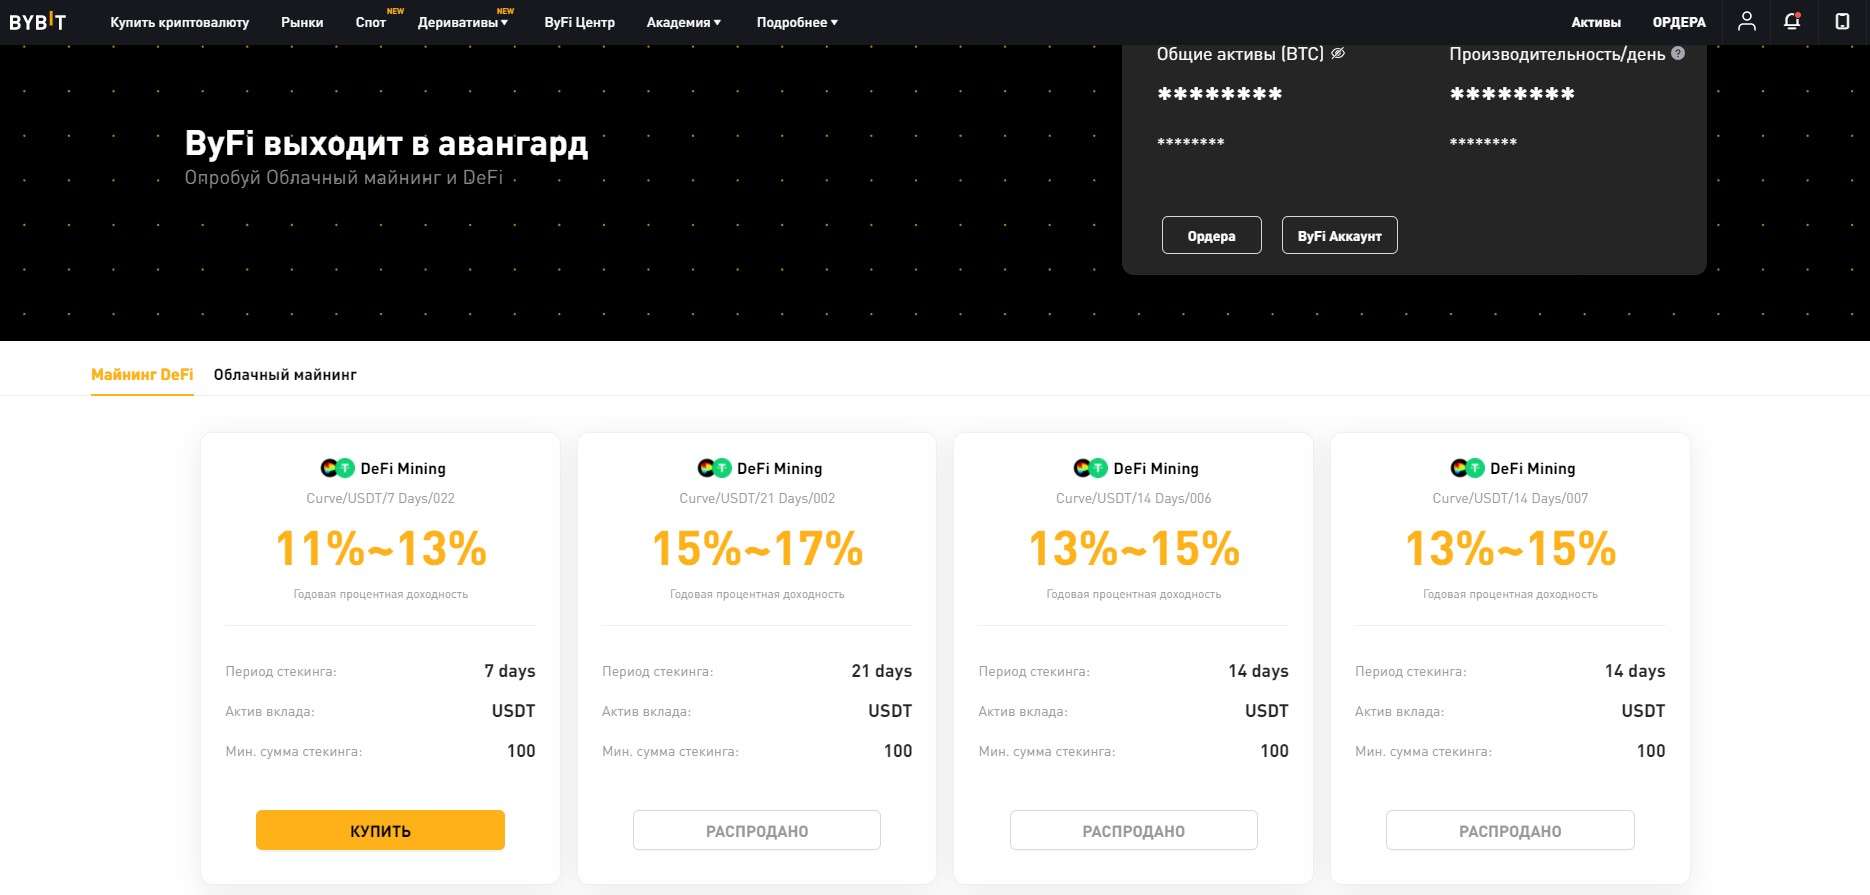Click the ByFi Аккаунт button

(1340, 235)
